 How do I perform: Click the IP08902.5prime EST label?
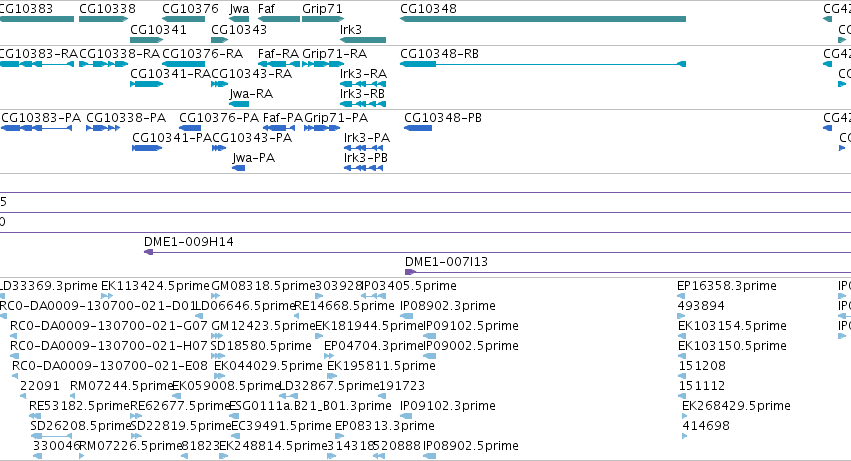(471, 446)
